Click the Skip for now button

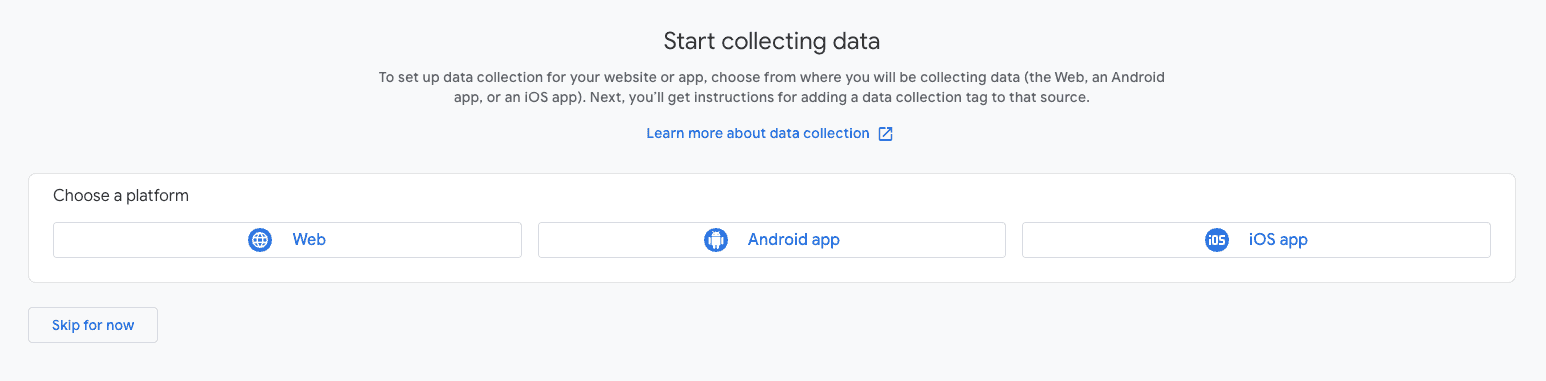click(93, 325)
